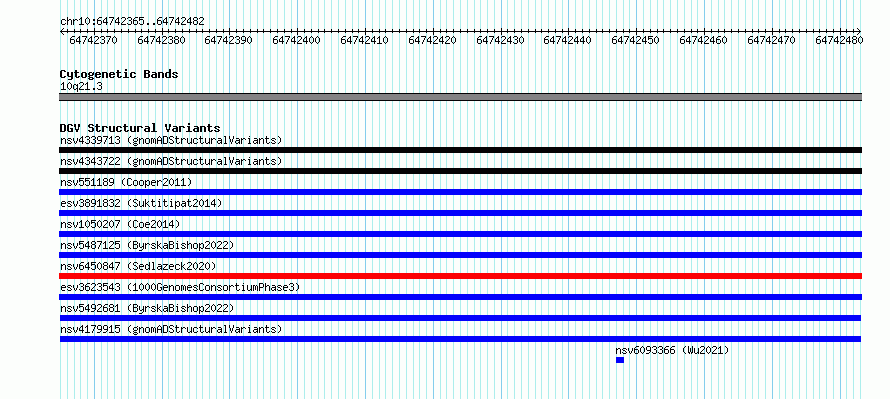Viewport: 890px width, 399px height.
Task: Click the red Sedlazeck2020 variant bar
Action: pyautogui.click(x=460, y=276)
